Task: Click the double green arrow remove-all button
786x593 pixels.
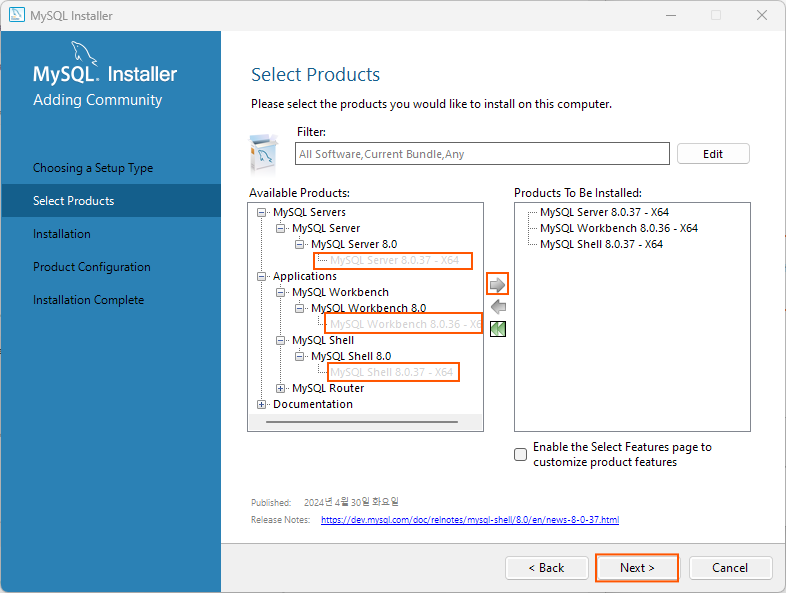Action: [498, 329]
